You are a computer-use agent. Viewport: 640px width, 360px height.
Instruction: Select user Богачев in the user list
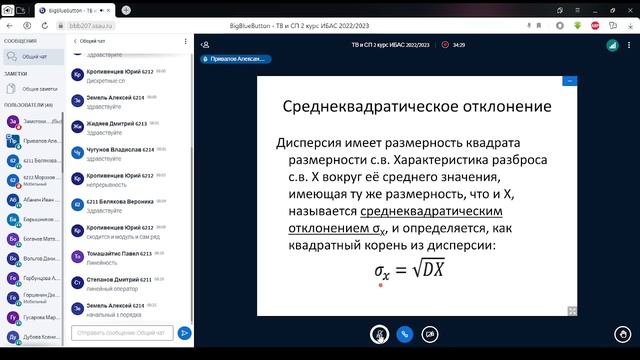click(33, 239)
